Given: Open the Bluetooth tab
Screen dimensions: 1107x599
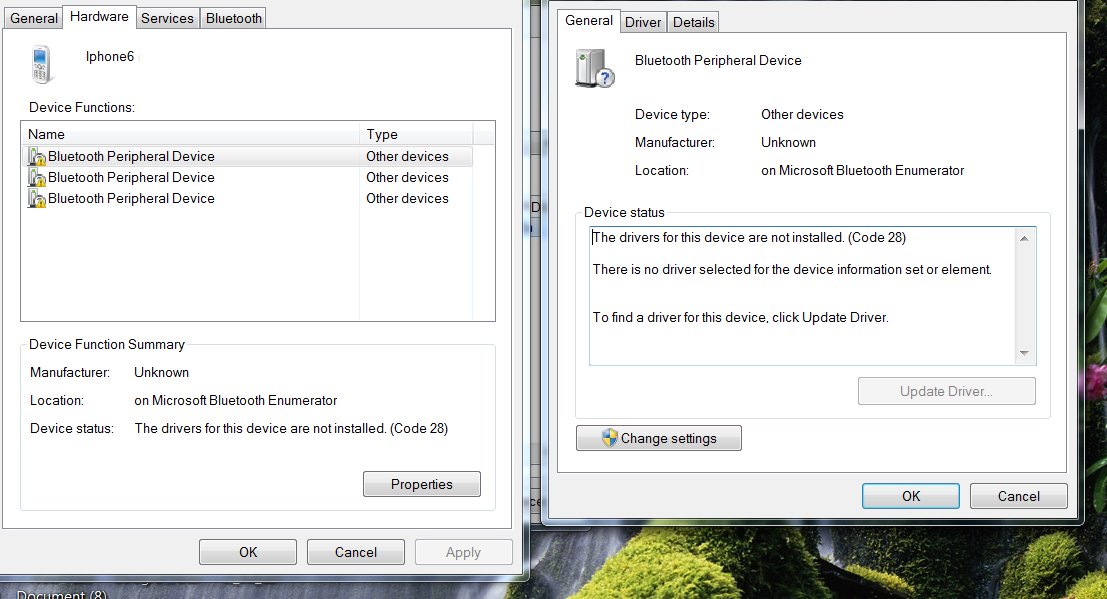Looking at the screenshot, I should 234,18.
